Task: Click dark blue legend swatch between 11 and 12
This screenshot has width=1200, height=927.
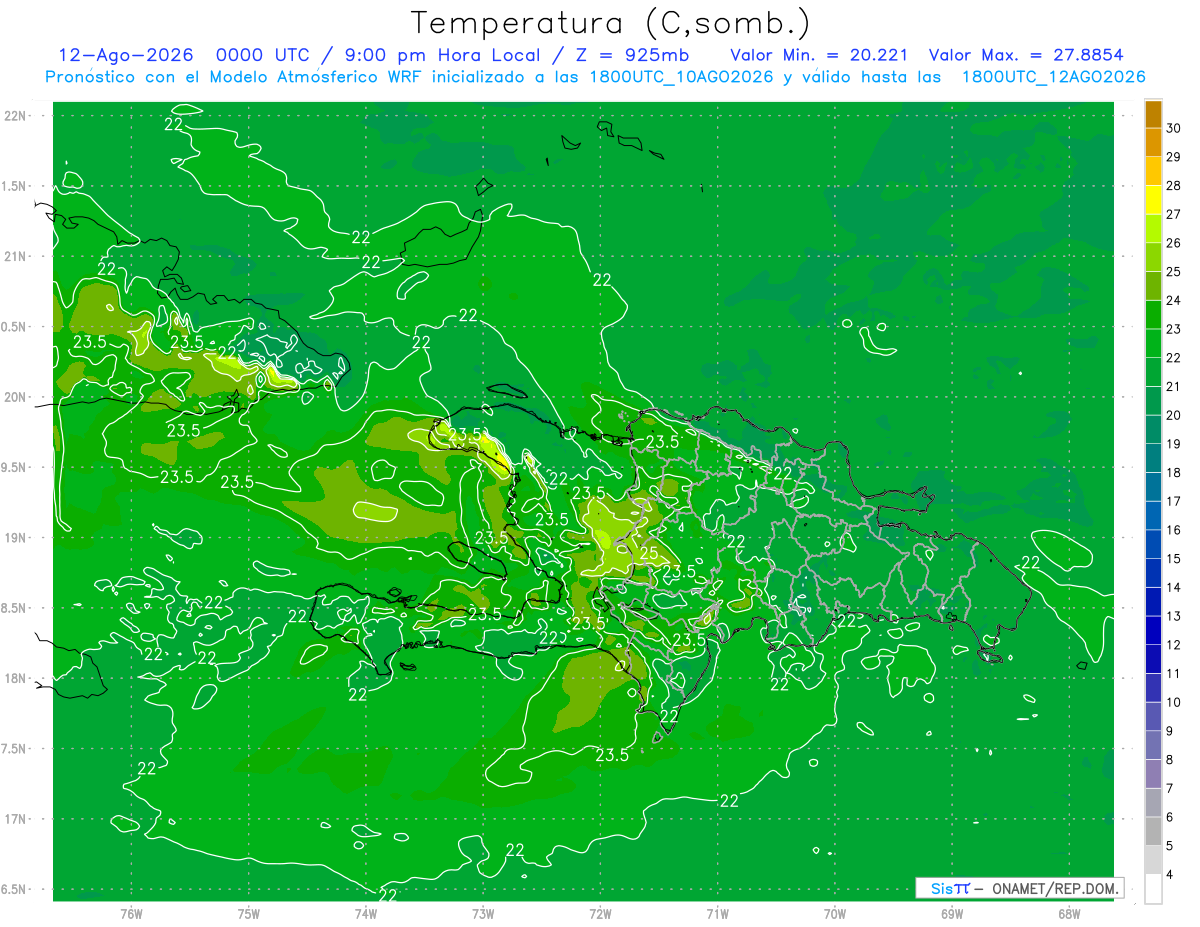Action: (1153, 659)
